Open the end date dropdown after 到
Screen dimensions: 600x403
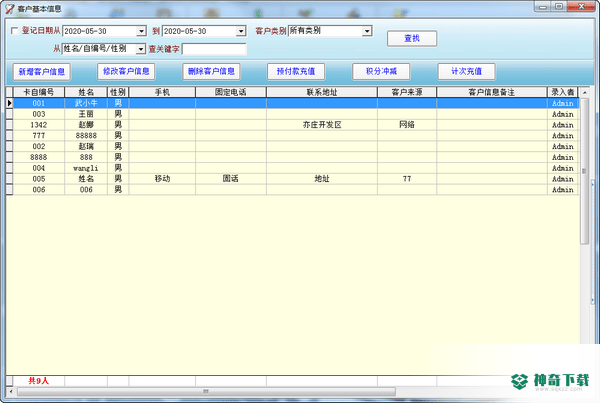point(241,31)
